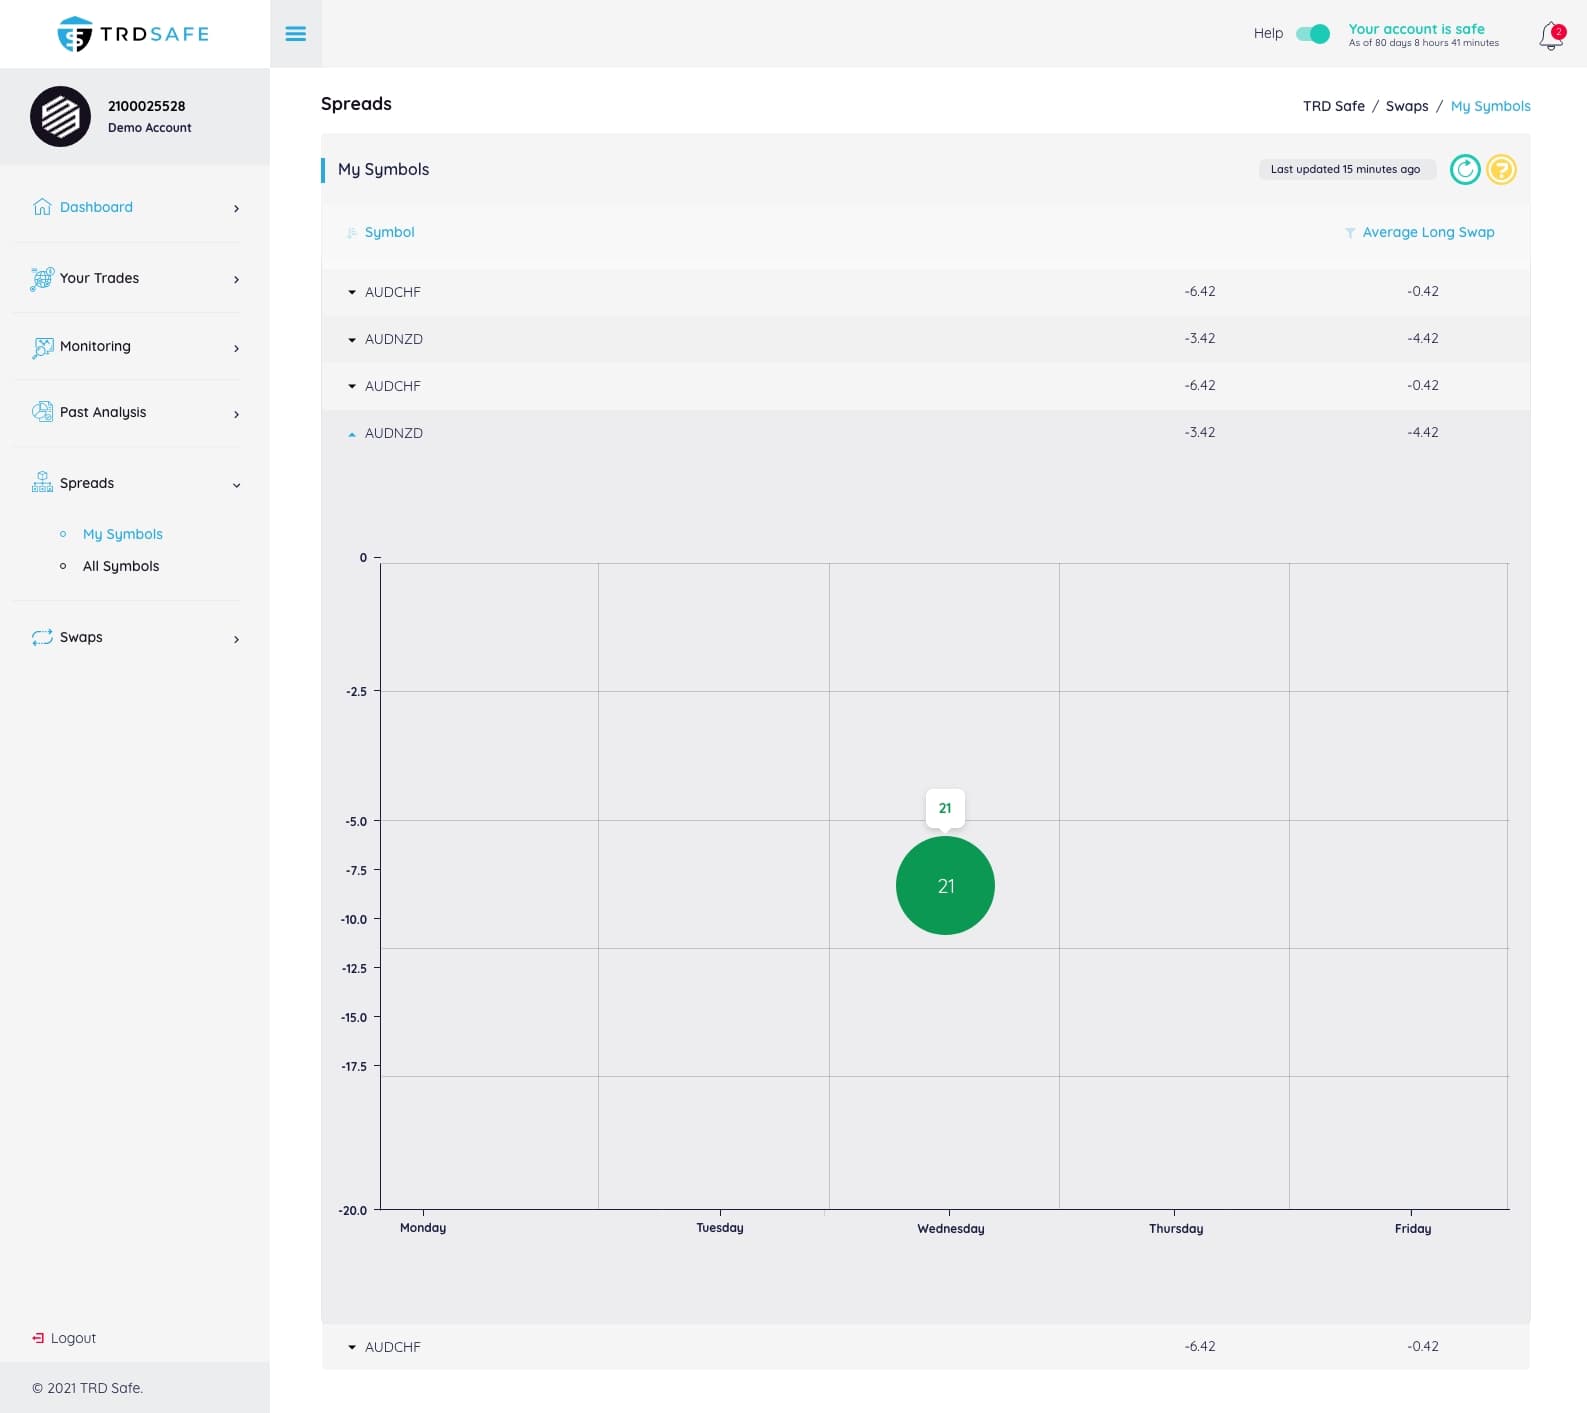Open Past Analysis menu item

tap(103, 412)
